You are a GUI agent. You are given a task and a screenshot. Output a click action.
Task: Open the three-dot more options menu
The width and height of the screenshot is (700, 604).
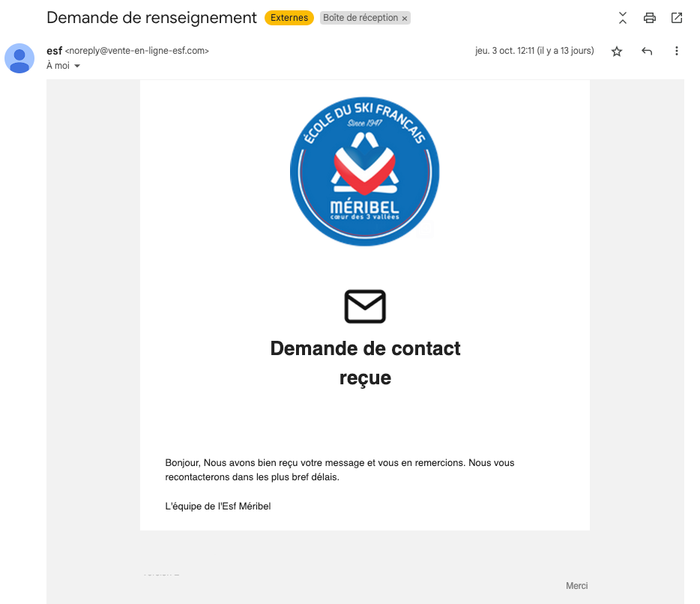point(677,51)
